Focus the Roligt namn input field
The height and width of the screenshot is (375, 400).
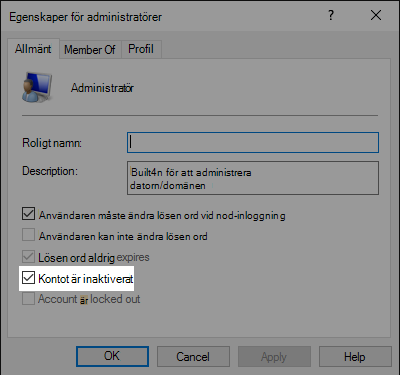253,143
